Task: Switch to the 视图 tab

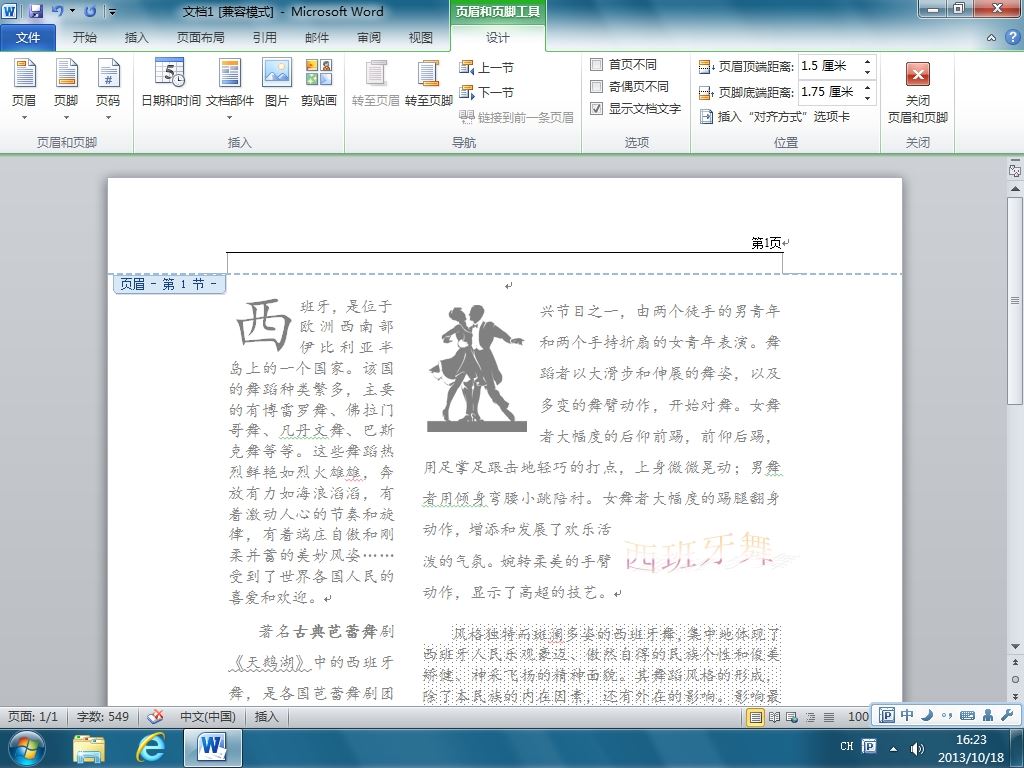Action: (421, 38)
